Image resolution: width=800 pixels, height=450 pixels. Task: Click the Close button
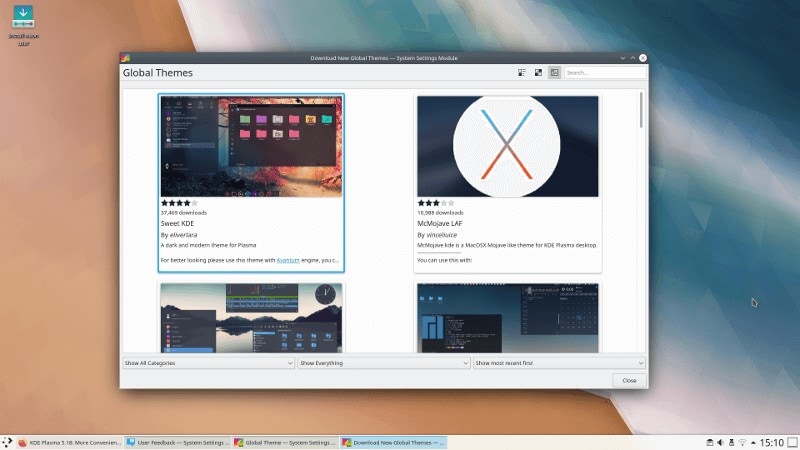(x=629, y=380)
